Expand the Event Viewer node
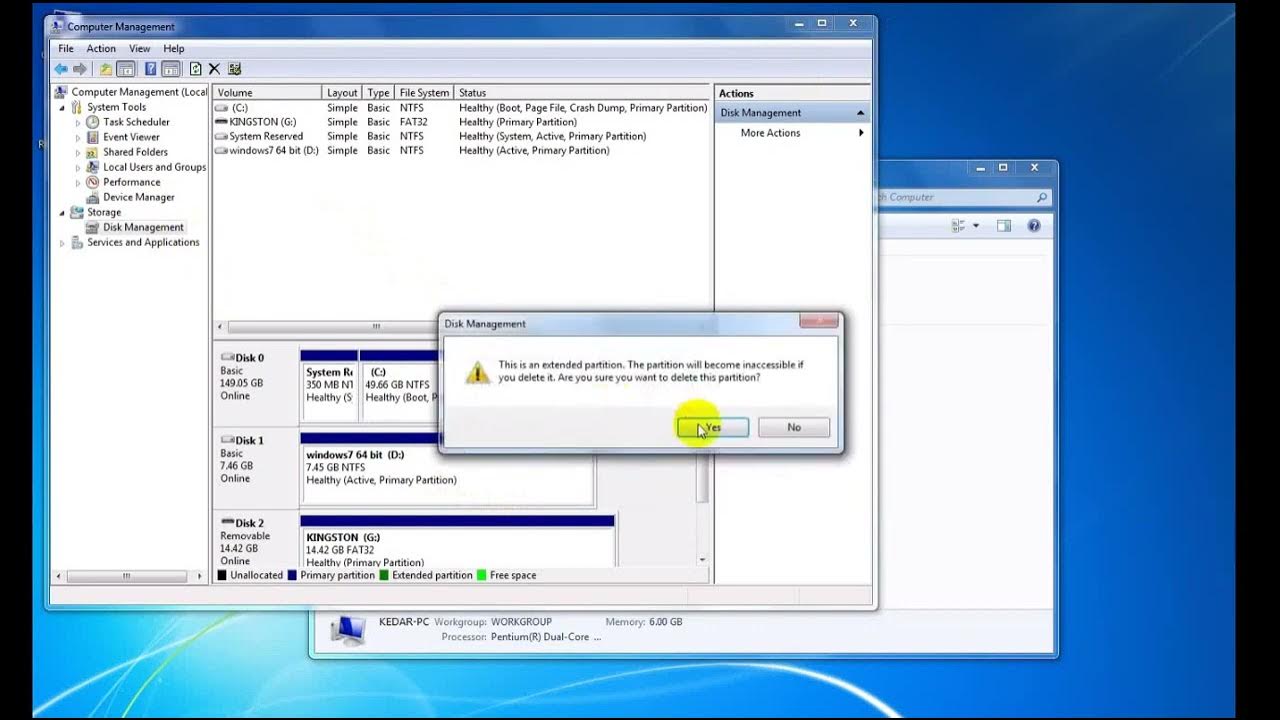 click(x=78, y=137)
